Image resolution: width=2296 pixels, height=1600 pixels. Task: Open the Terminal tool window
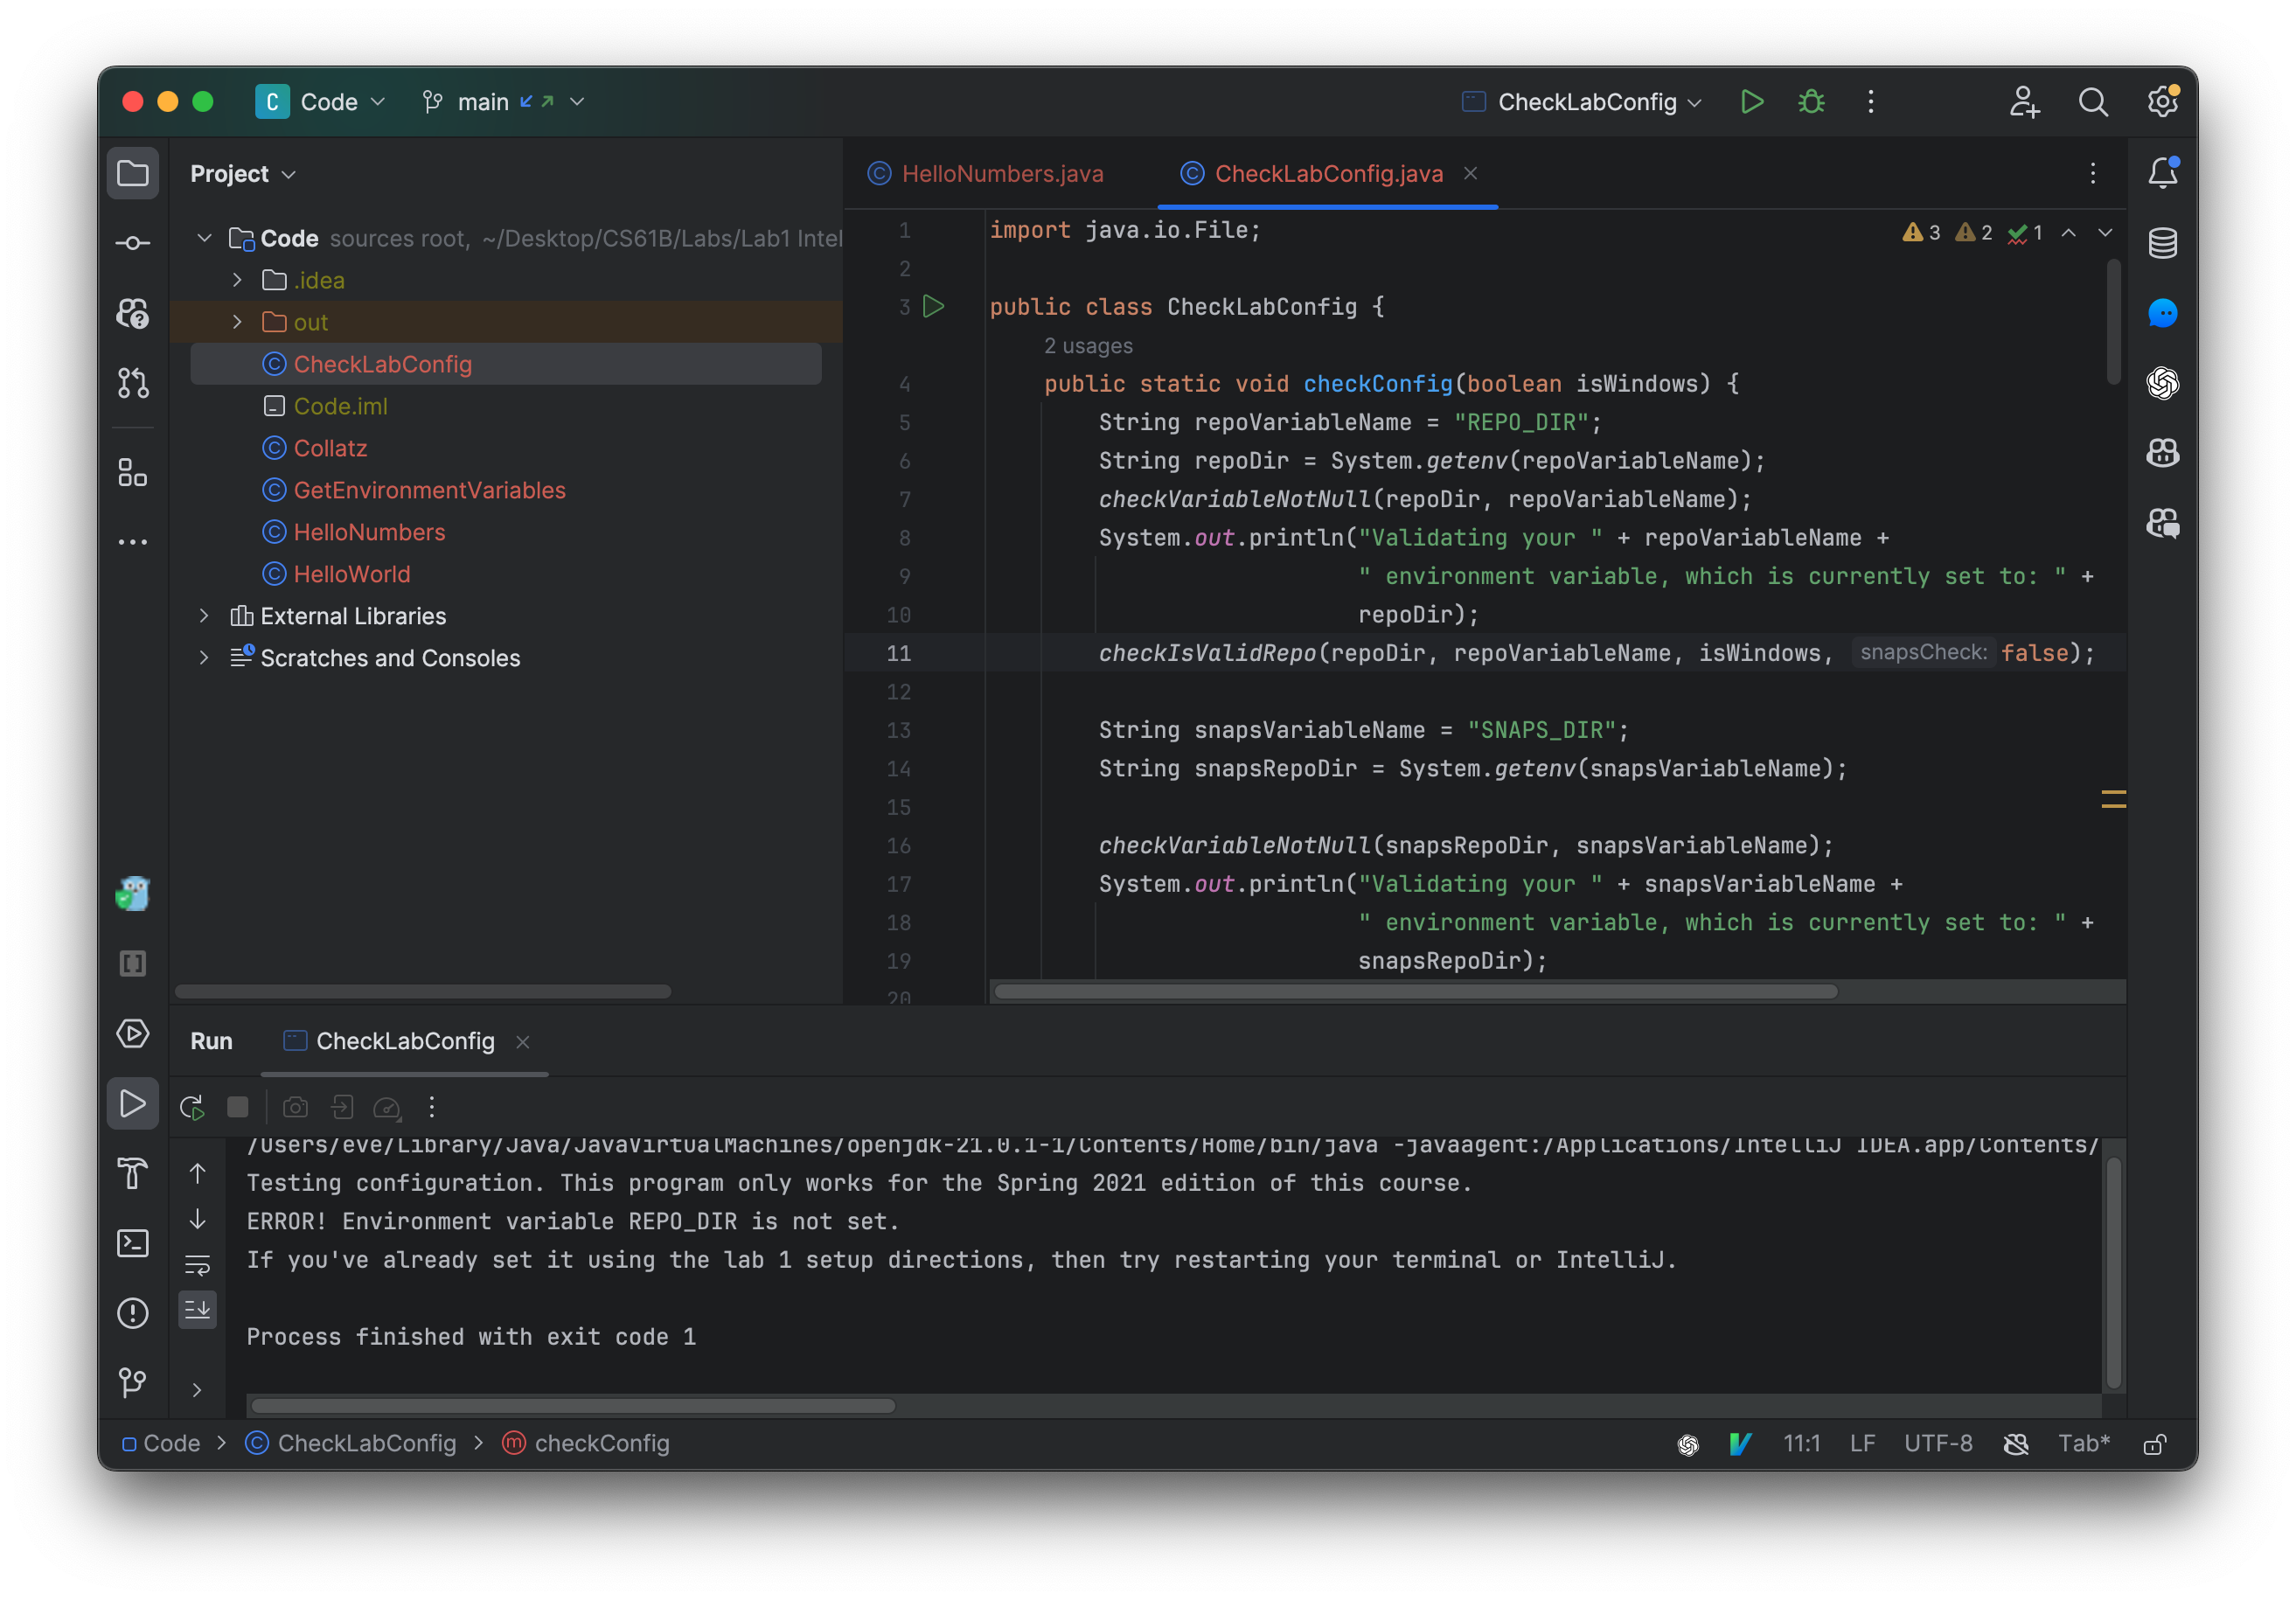[x=133, y=1243]
